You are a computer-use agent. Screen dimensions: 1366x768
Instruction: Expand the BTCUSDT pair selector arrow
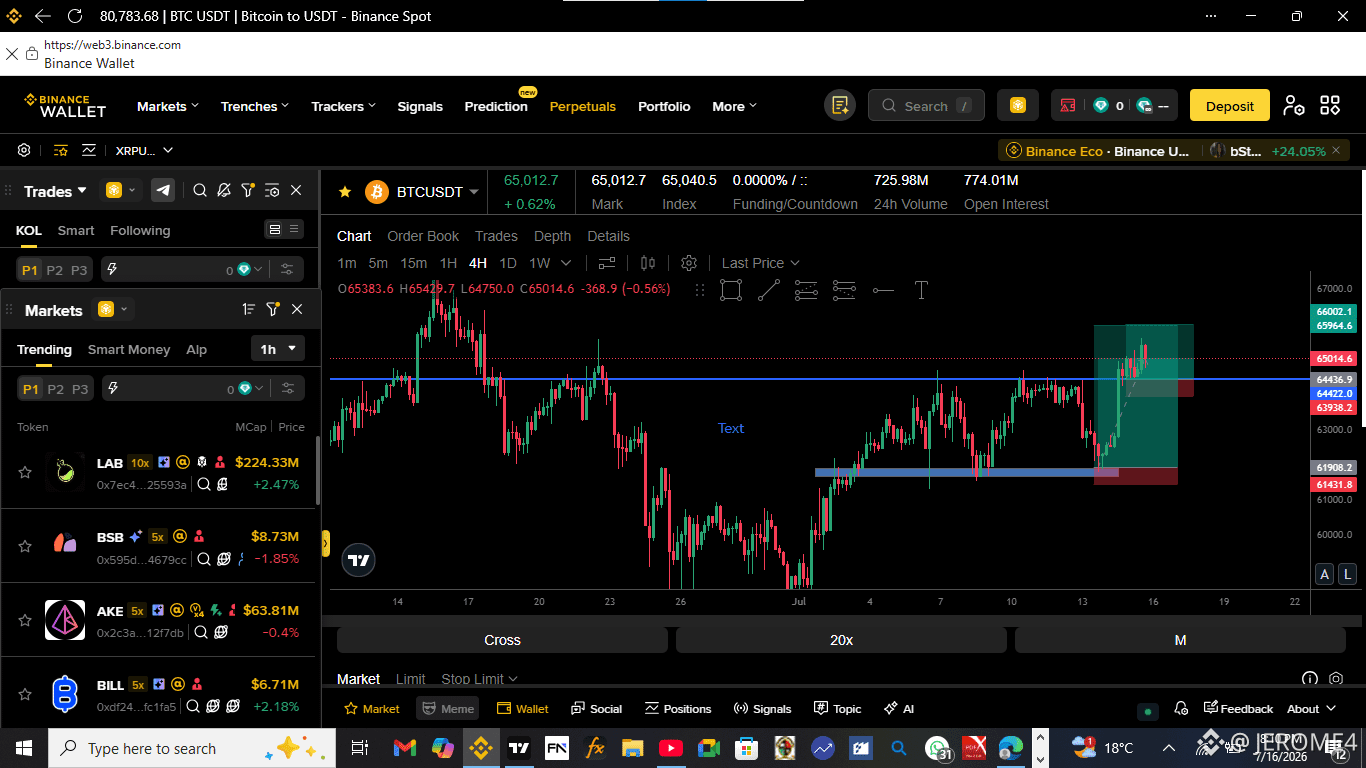474,192
